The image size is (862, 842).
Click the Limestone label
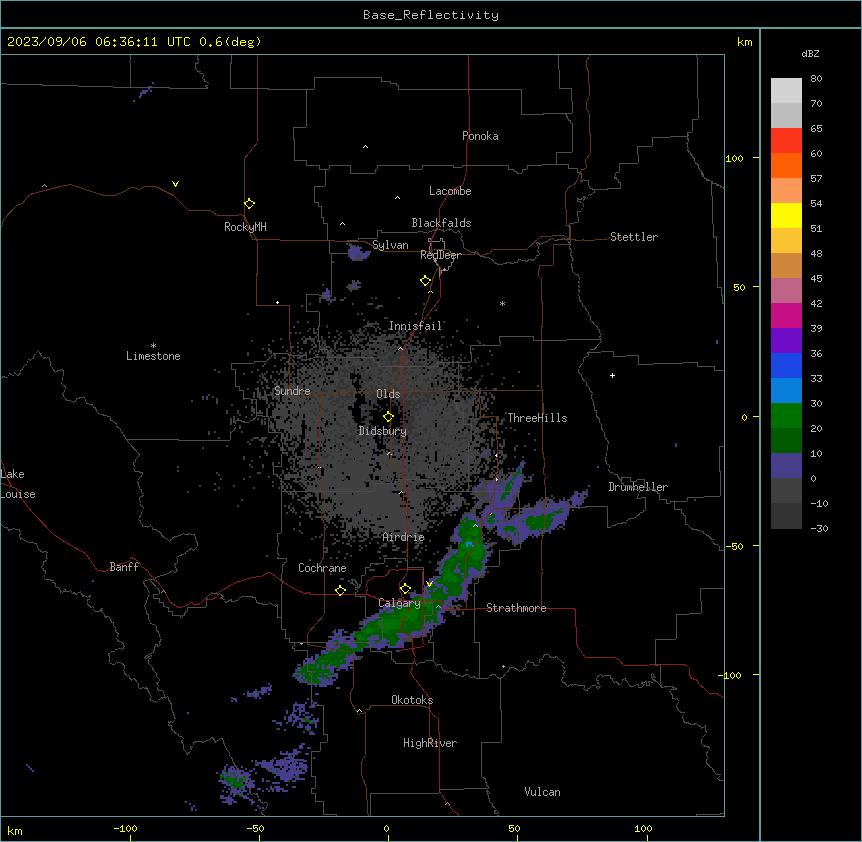tap(153, 356)
